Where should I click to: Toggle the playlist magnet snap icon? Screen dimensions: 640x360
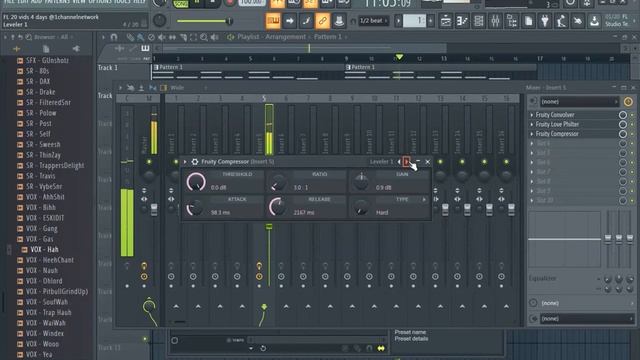pos(114,37)
